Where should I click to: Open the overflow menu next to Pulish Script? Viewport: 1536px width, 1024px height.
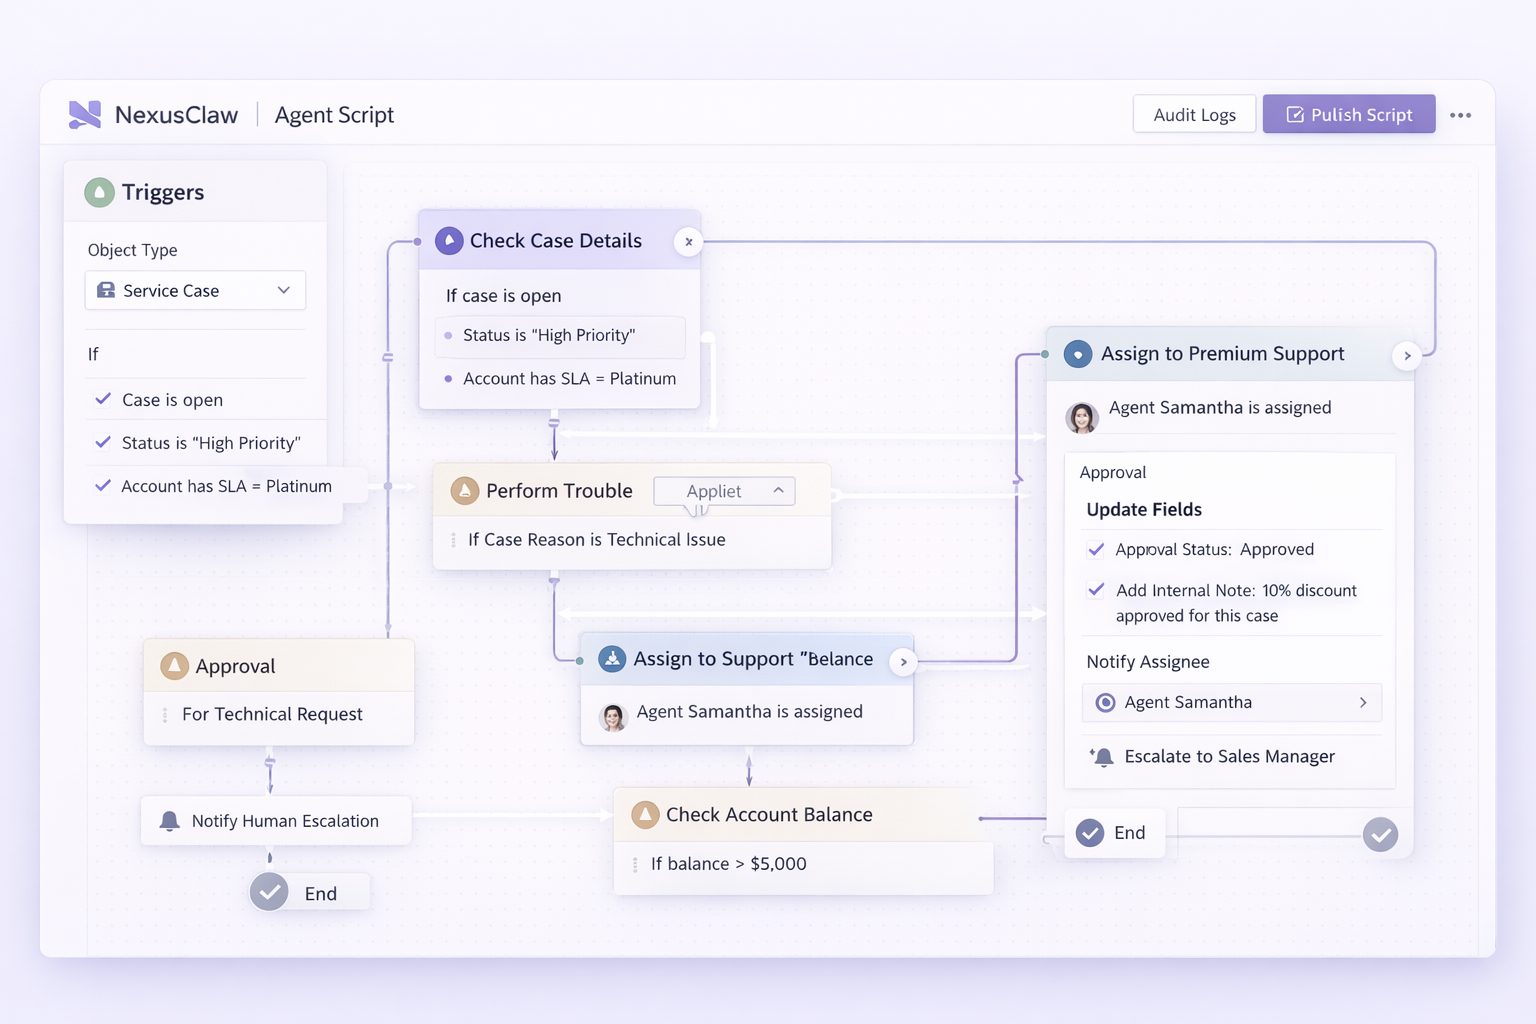pos(1461,114)
